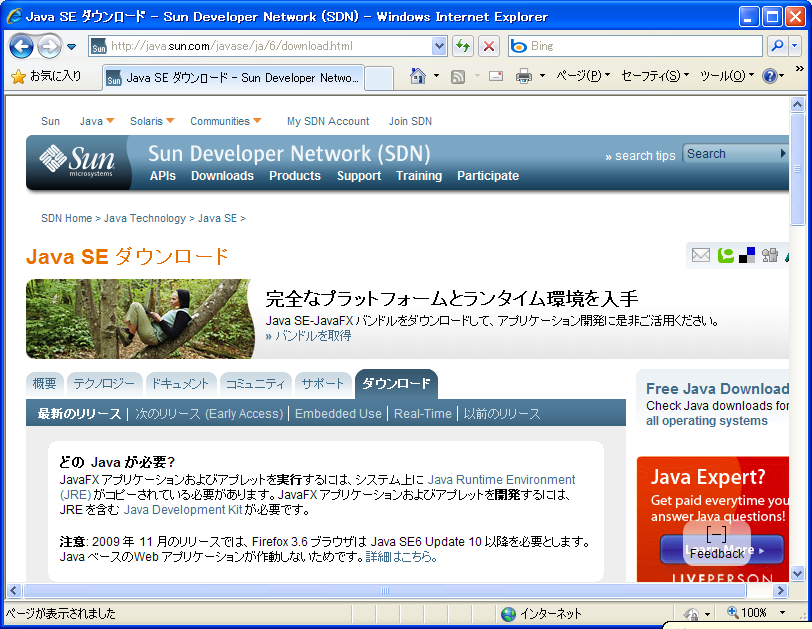
Task: Switch to the 概要 tab
Action: point(45,384)
